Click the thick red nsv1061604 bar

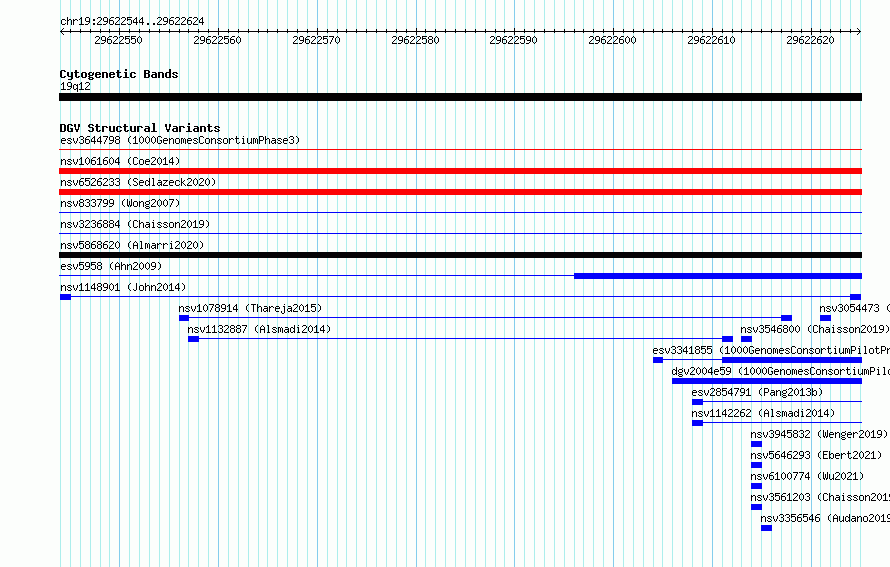coord(460,171)
